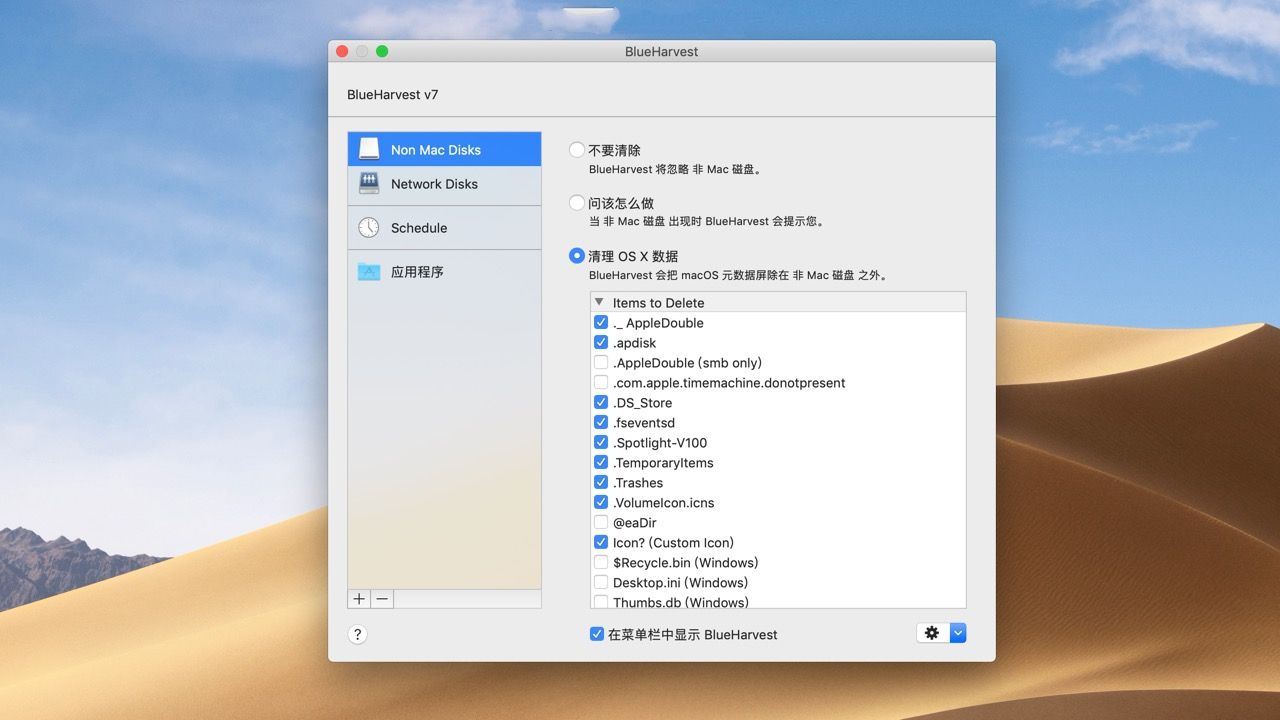Enable Desktop.ini (Windows) checkbox
Image resolution: width=1280 pixels, height=720 pixels.
tap(601, 583)
